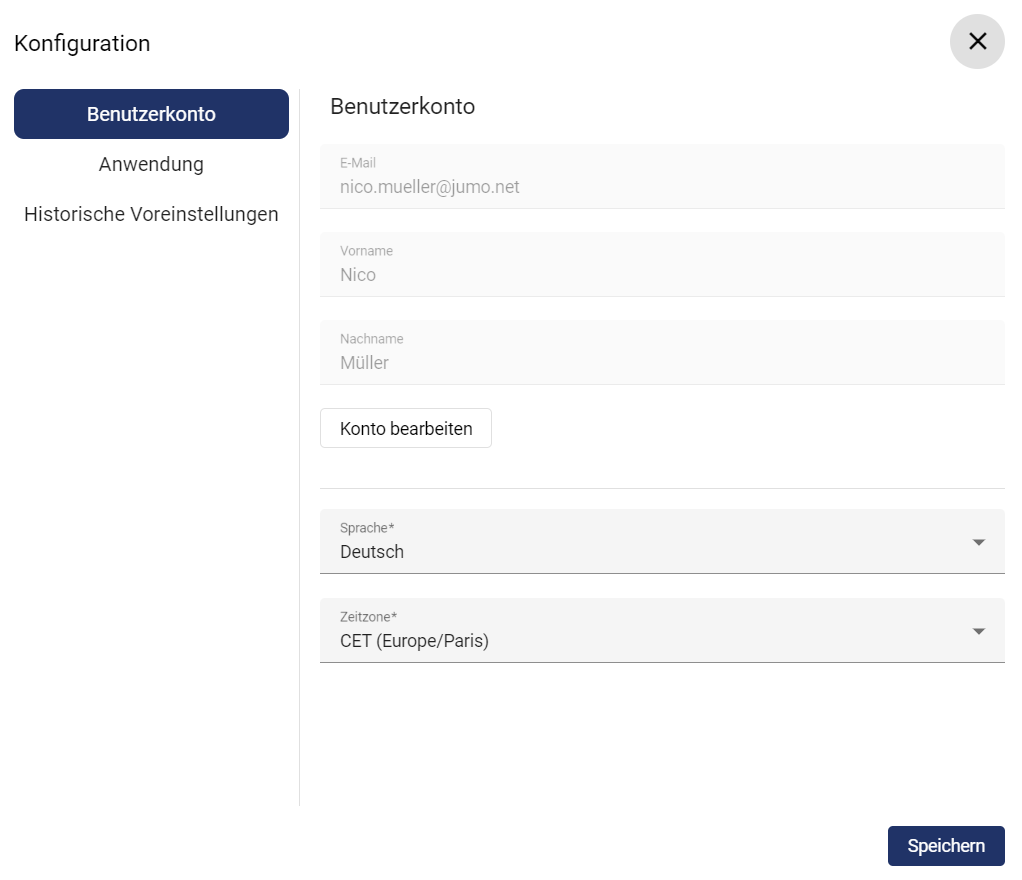Screen dimensions: 1022x880
Task: Select the Benutzerkonto sidebar tab
Action: (151, 114)
